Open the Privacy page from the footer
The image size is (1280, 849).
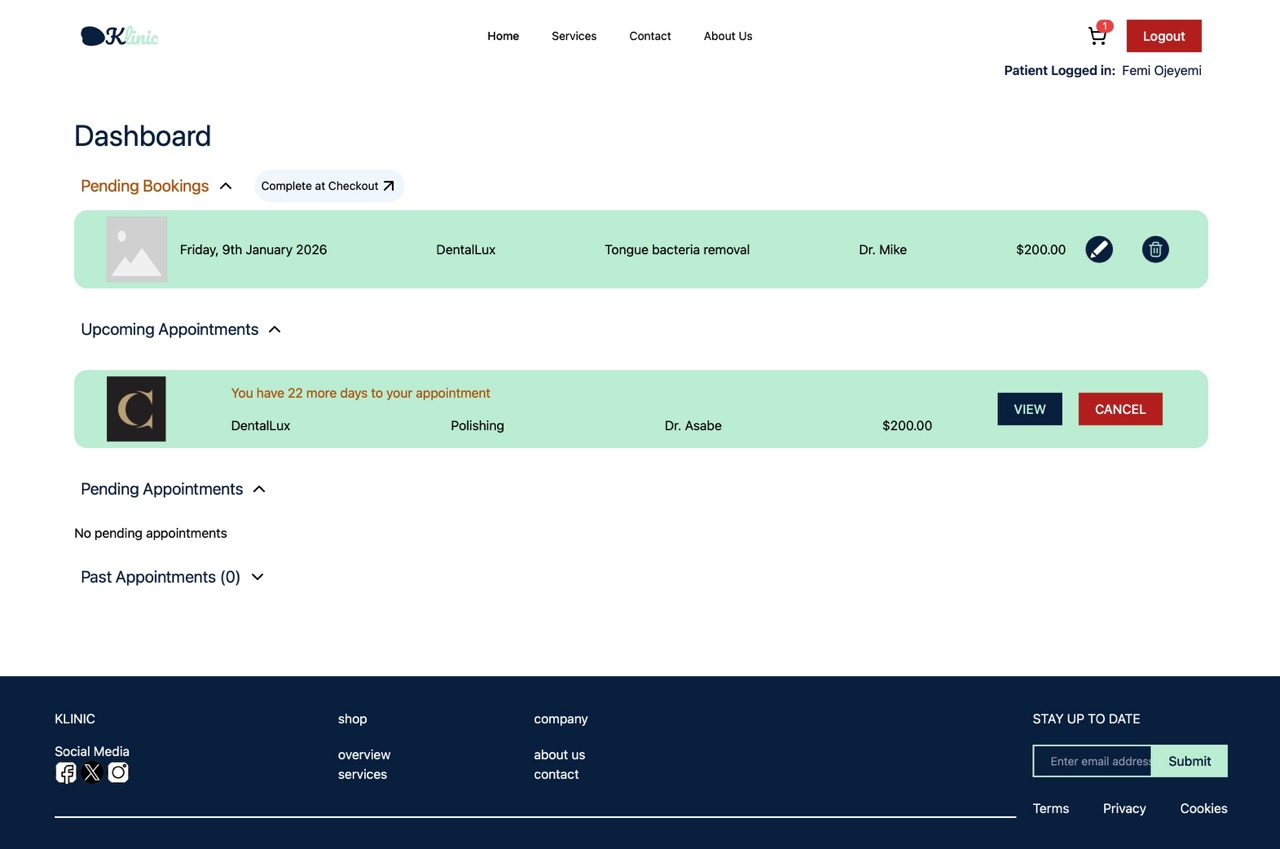1124,808
